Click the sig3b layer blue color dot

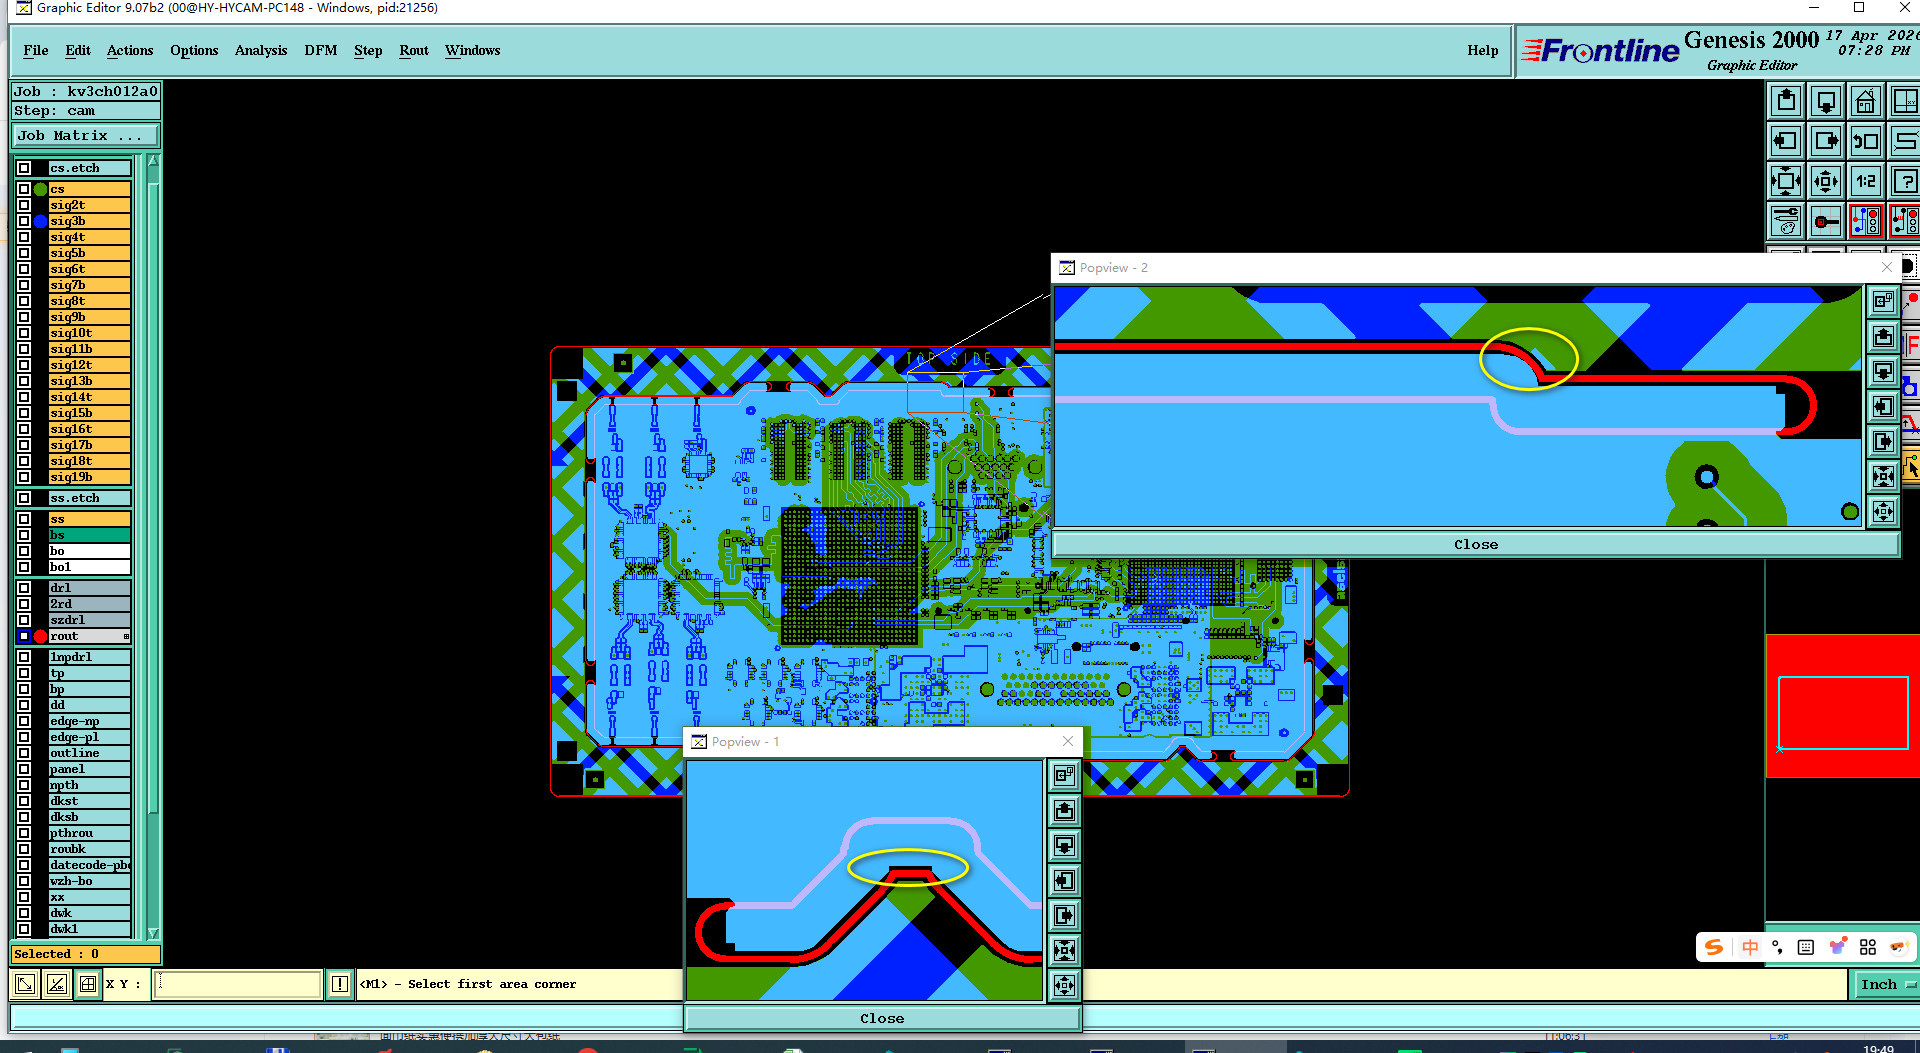(40, 221)
